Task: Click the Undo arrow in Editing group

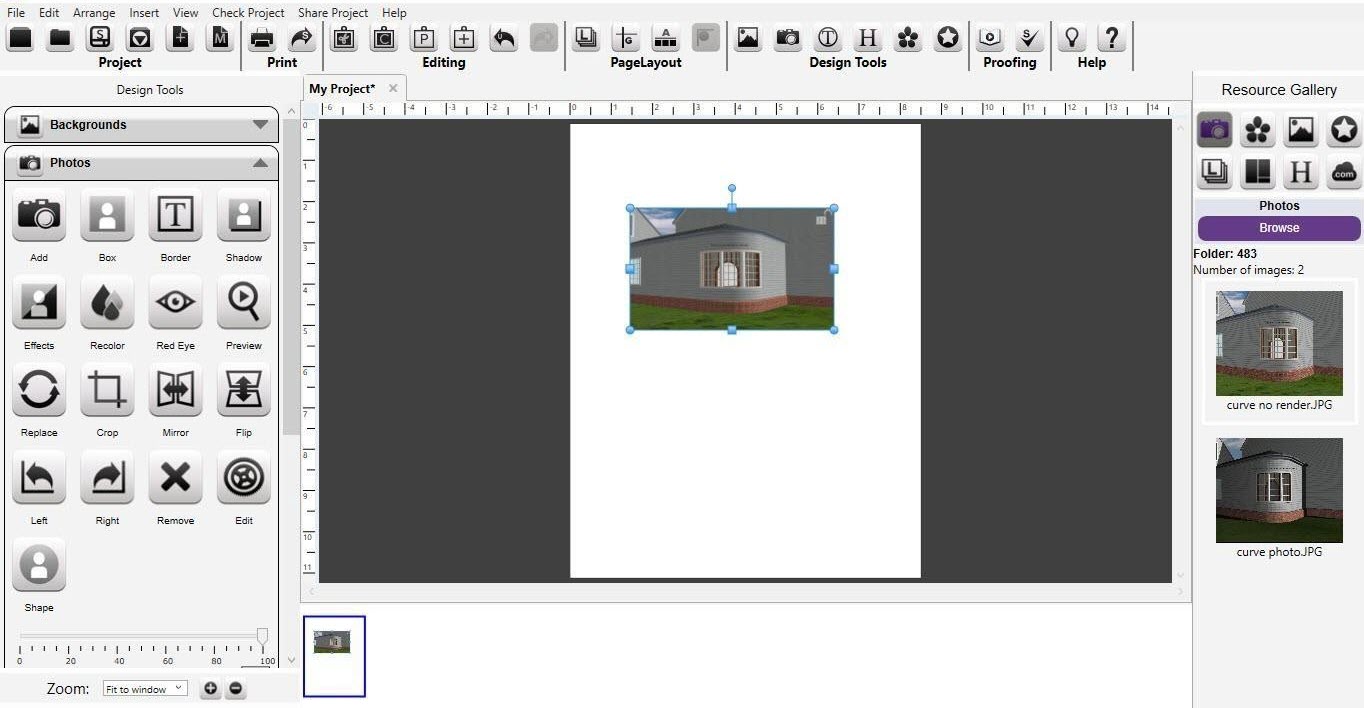Action: pyautogui.click(x=504, y=38)
